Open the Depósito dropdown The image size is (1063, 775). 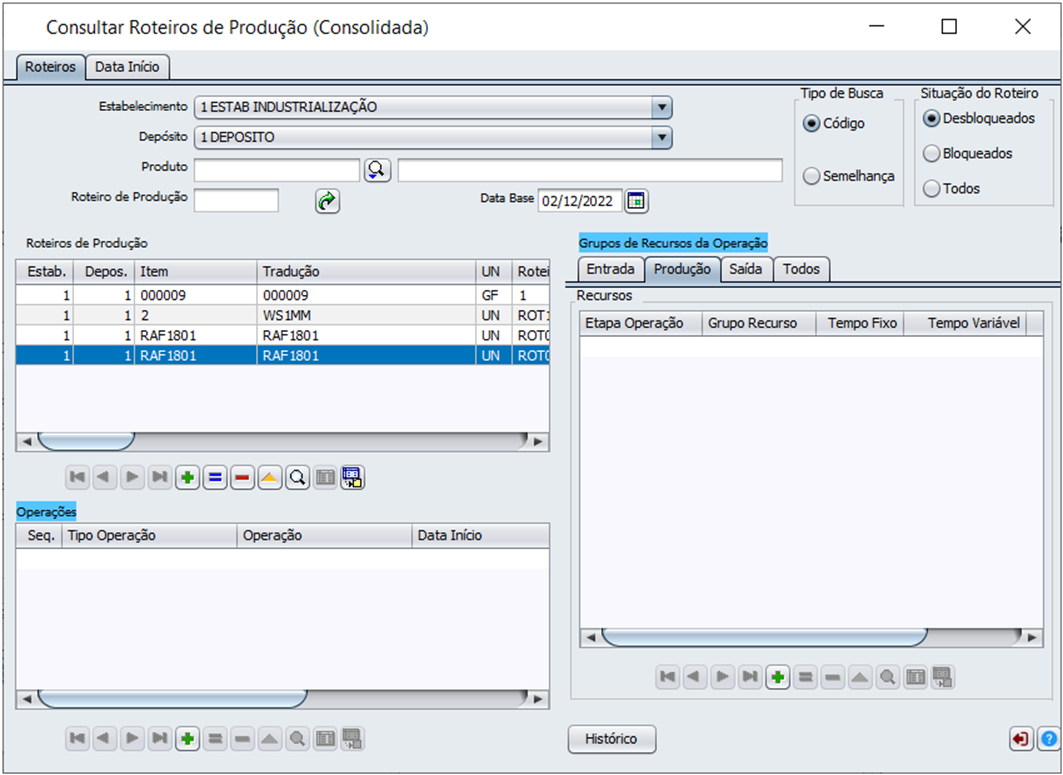(x=662, y=138)
